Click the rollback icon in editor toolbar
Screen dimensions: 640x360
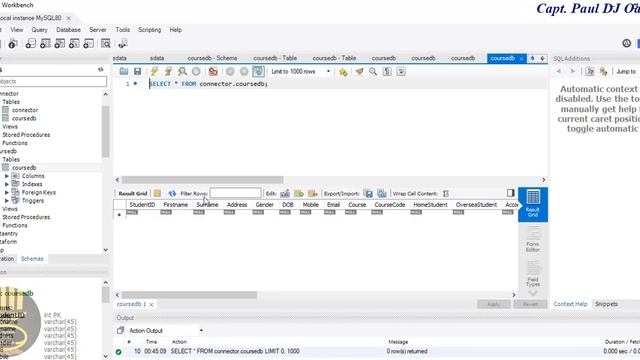[244, 71]
